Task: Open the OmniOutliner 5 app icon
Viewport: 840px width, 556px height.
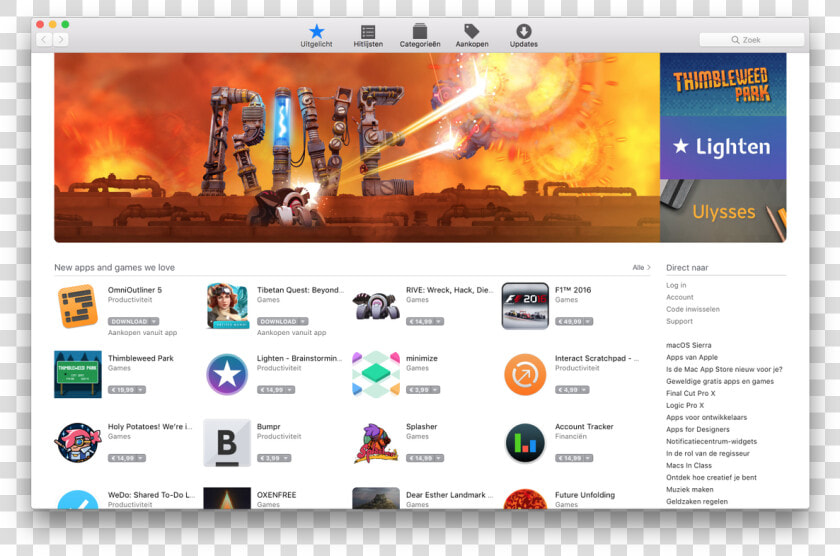Action: 78,306
